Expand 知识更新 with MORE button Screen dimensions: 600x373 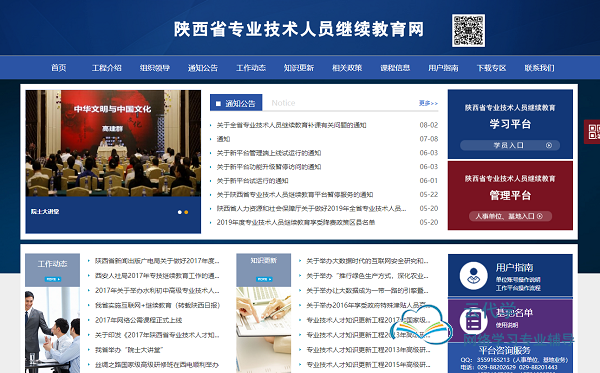click(264, 279)
